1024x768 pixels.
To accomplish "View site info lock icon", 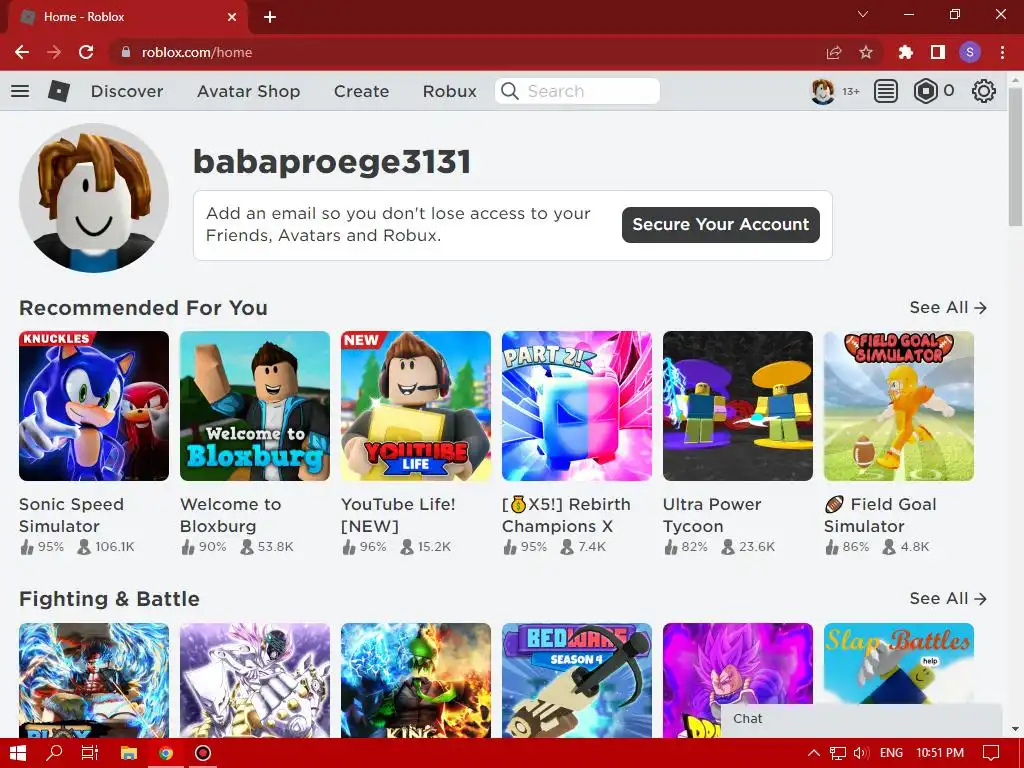I will coord(126,52).
